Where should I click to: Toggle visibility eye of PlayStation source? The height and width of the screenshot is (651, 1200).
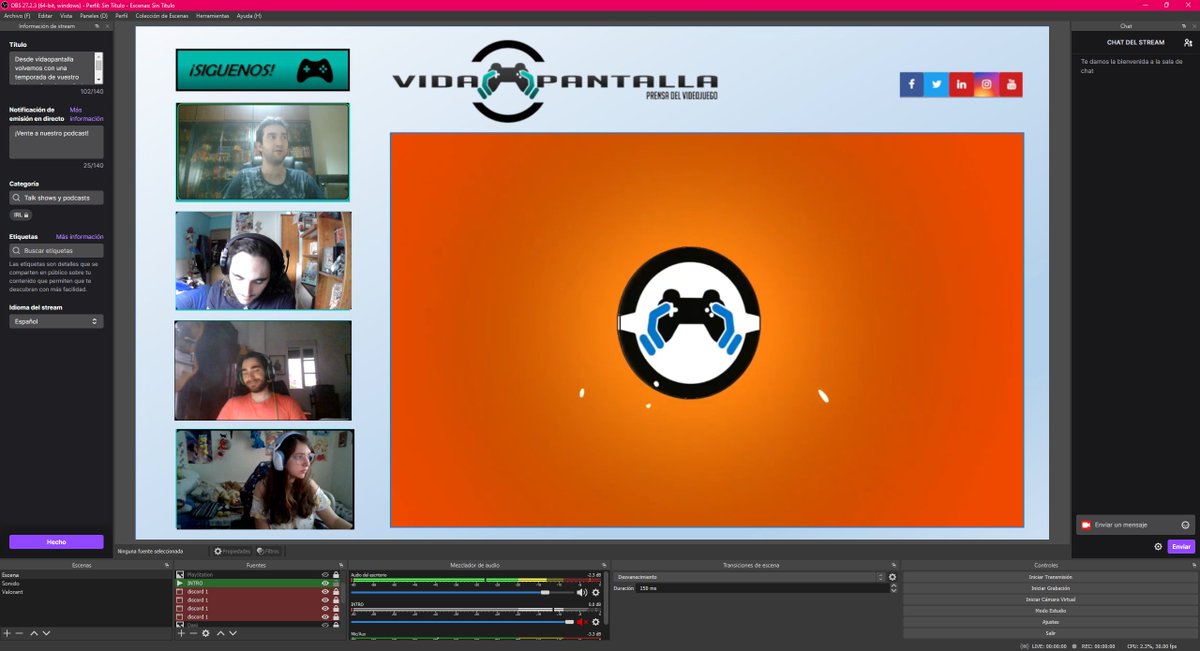click(325, 575)
